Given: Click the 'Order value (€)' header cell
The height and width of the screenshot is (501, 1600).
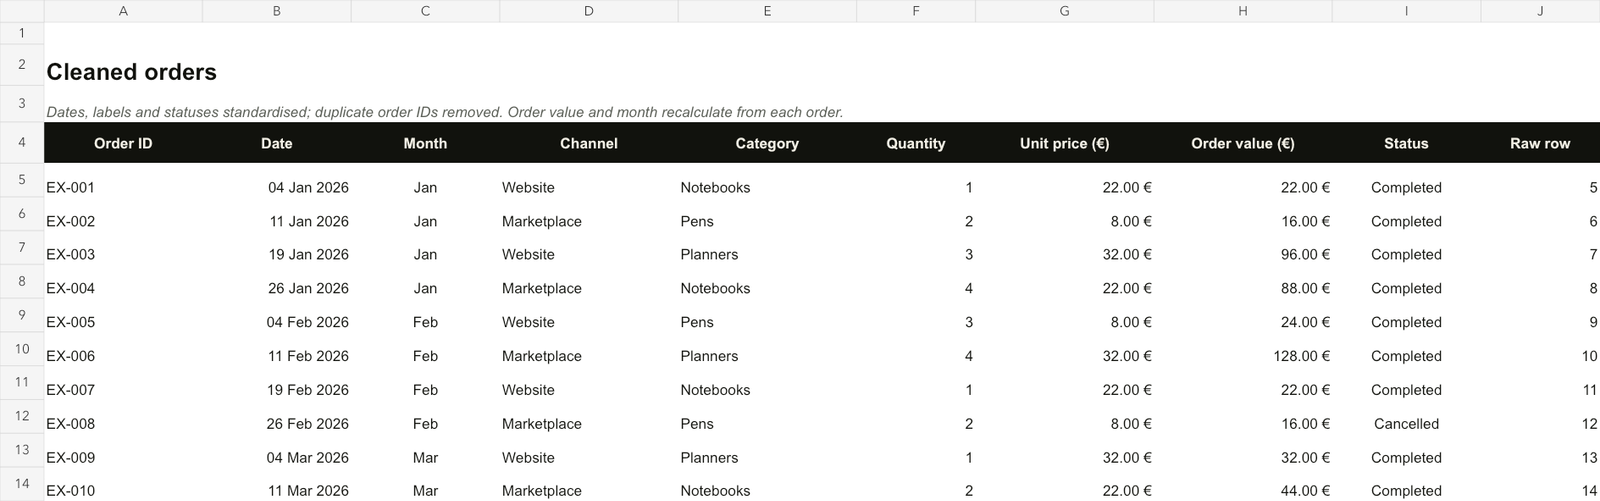Looking at the screenshot, I should (1243, 143).
